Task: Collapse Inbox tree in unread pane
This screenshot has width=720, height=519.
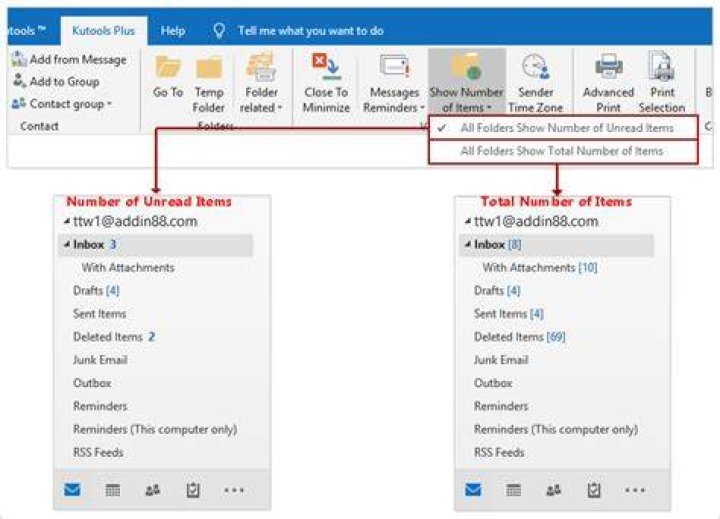Action: [67, 244]
